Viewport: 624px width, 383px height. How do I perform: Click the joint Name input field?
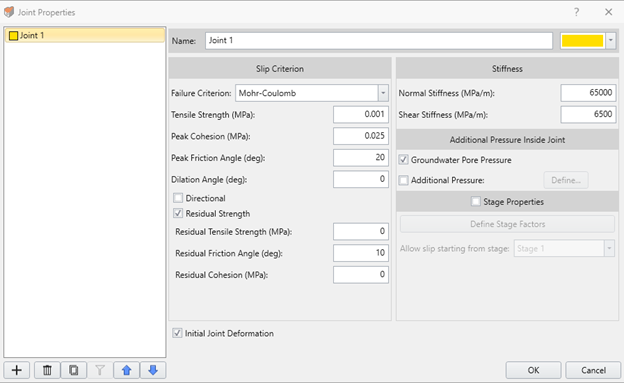coord(379,41)
